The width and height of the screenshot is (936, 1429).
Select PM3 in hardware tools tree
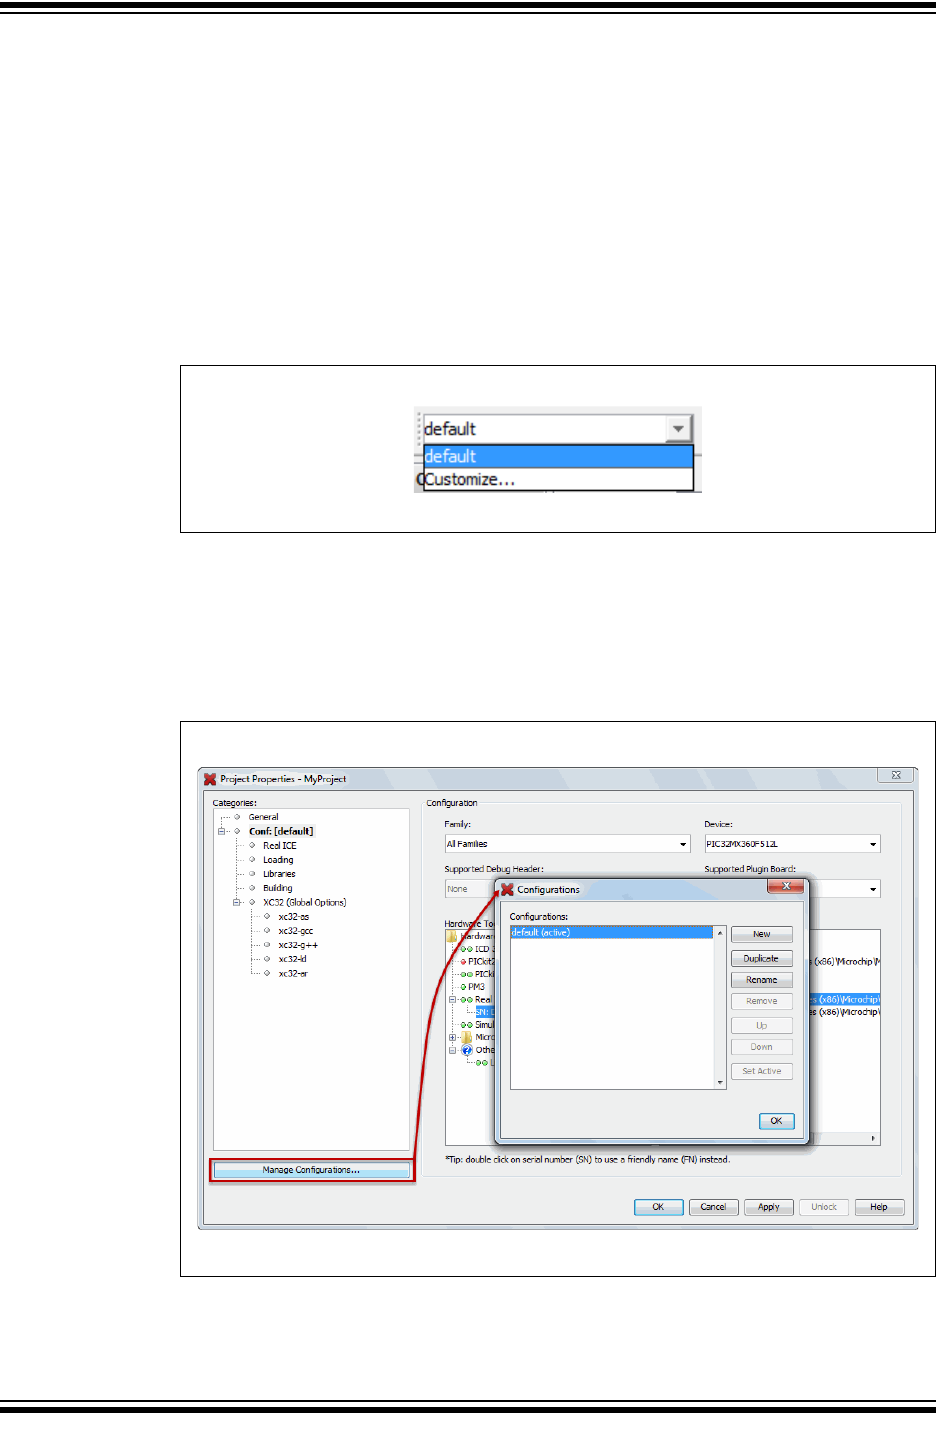coord(476,987)
